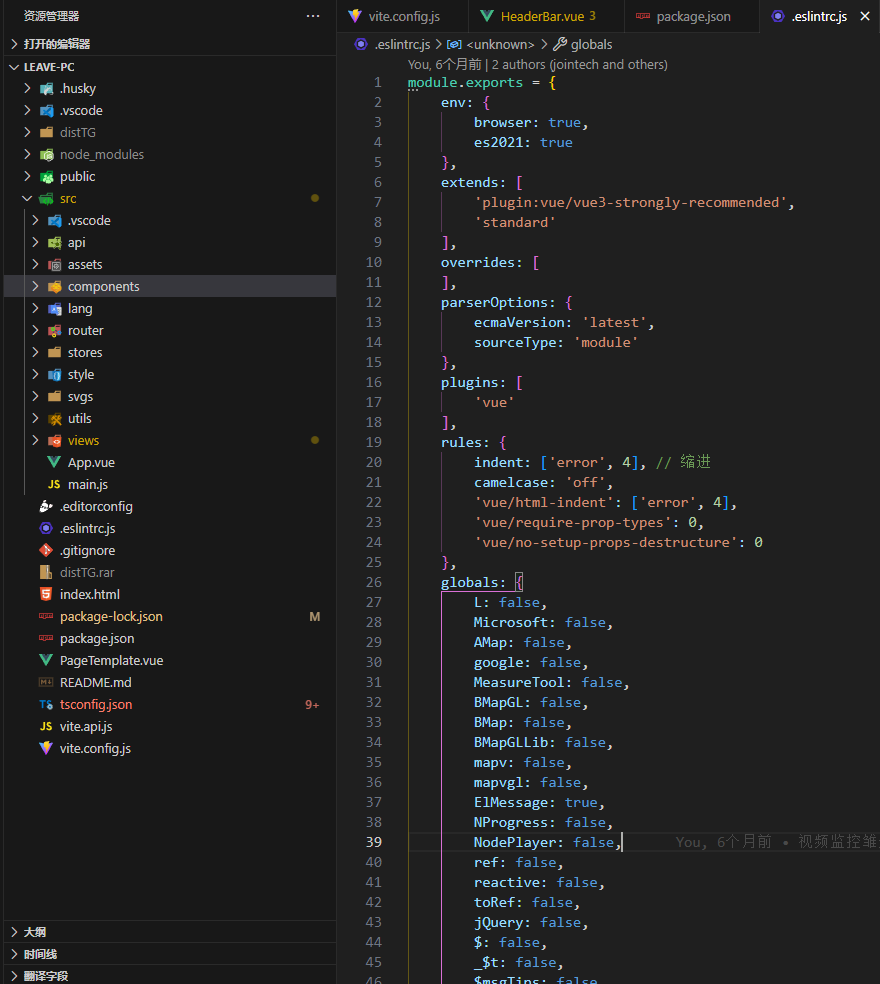Switch to the package.json tab
880x984 pixels.
point(692,16)
